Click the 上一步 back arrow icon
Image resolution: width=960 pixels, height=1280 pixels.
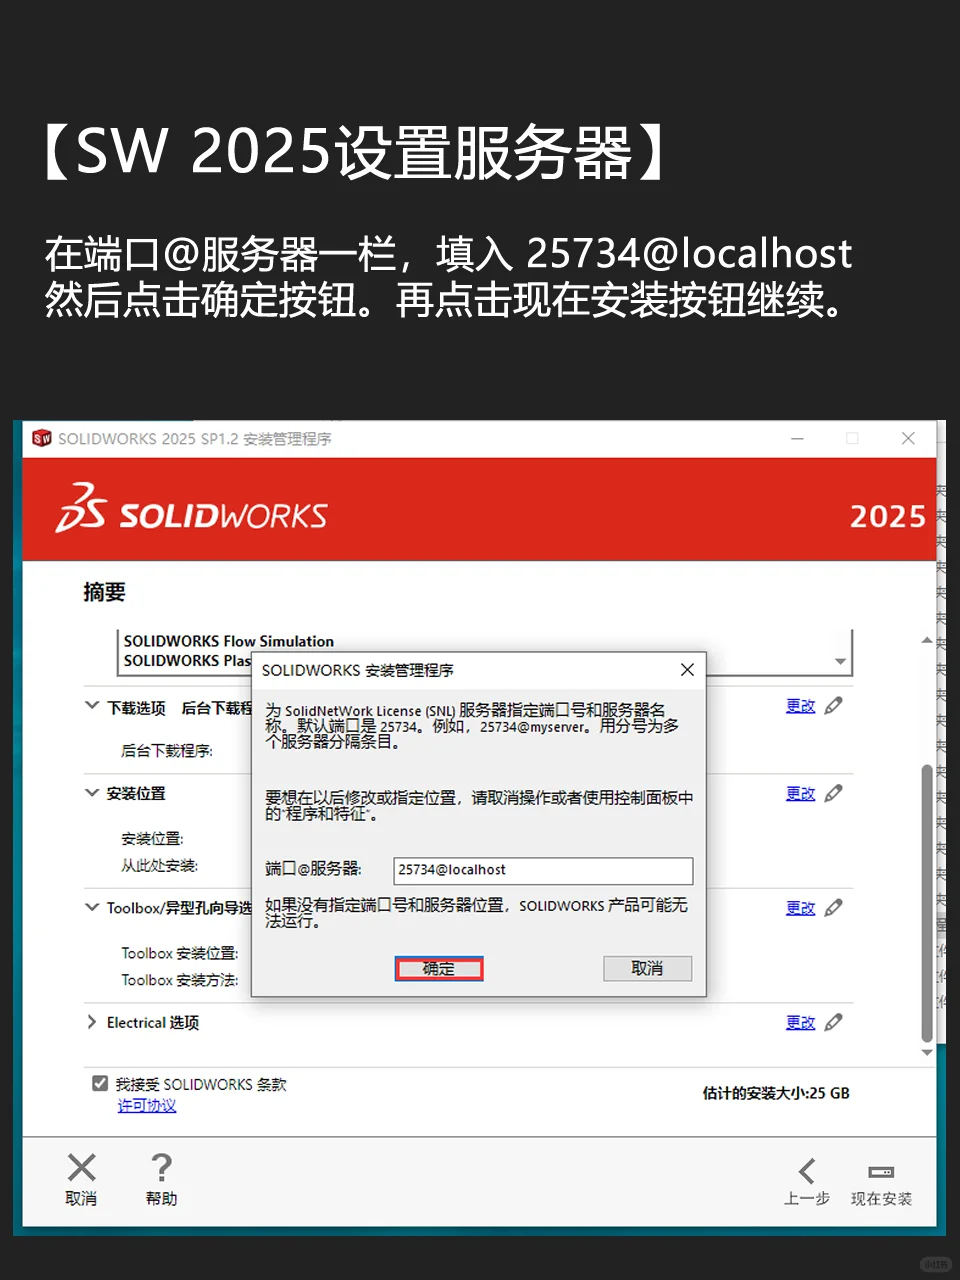807,1170
